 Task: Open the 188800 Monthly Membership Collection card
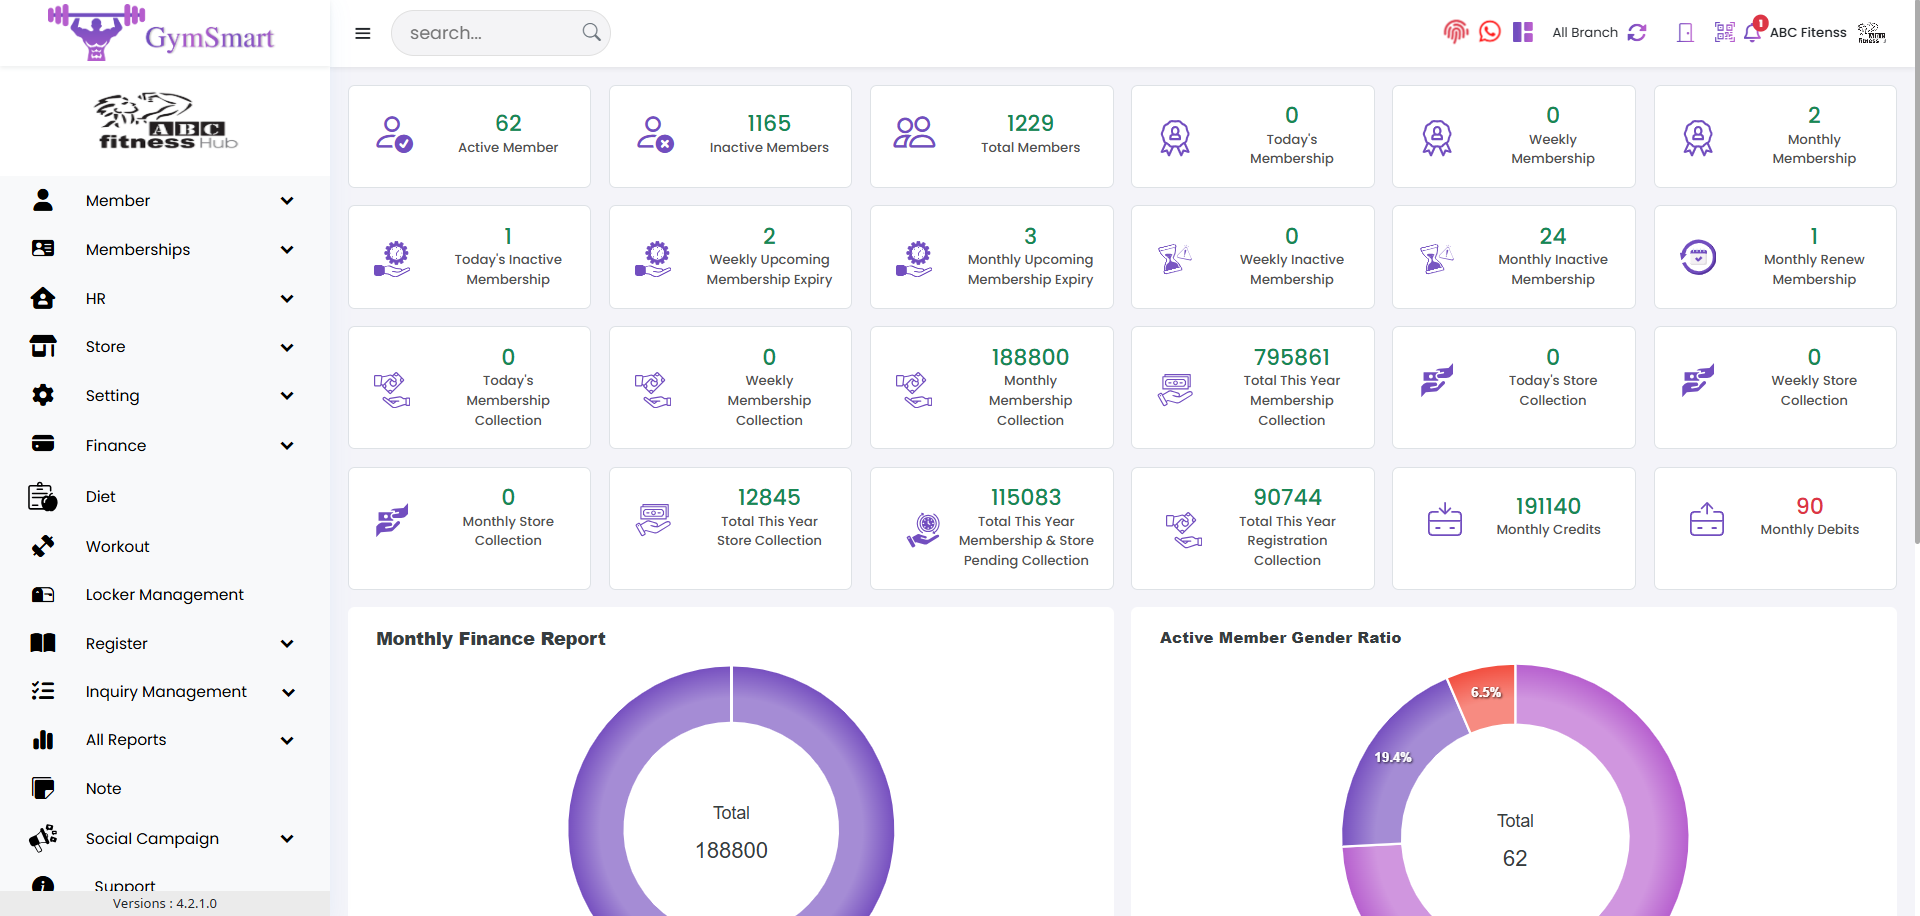tap(992, 387)
